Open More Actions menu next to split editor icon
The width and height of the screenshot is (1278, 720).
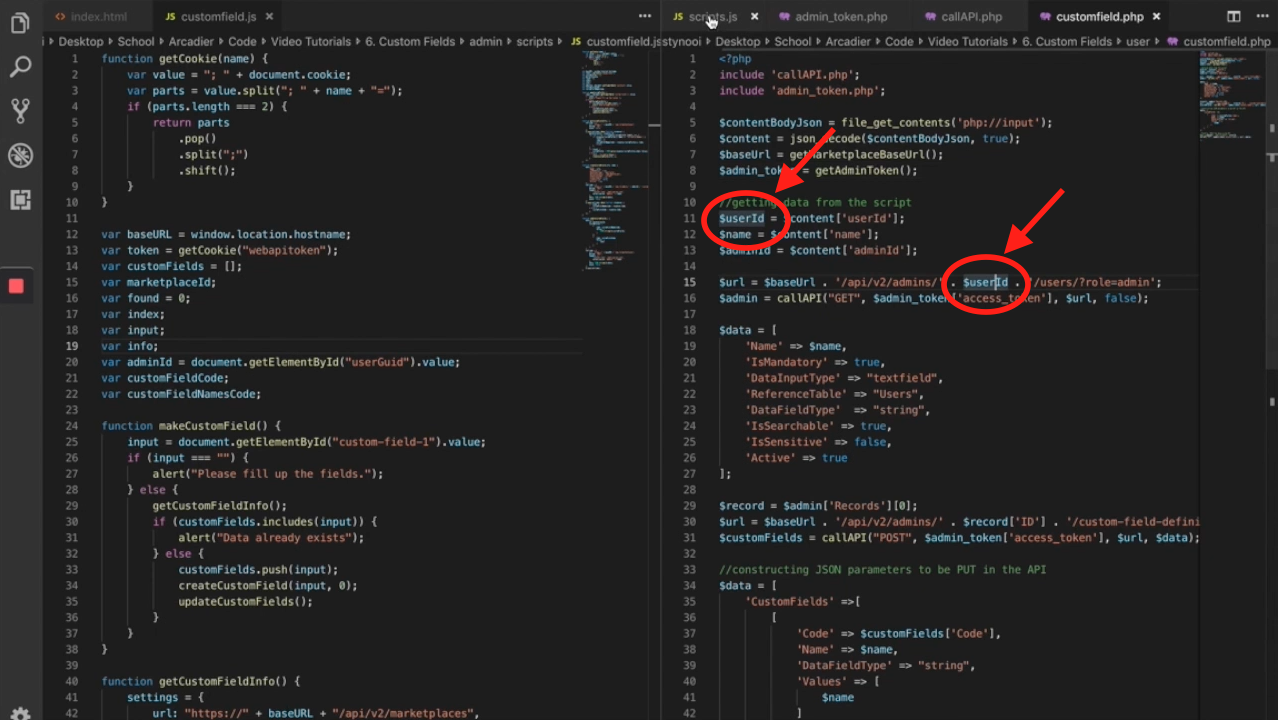(x=1261, y=17)
